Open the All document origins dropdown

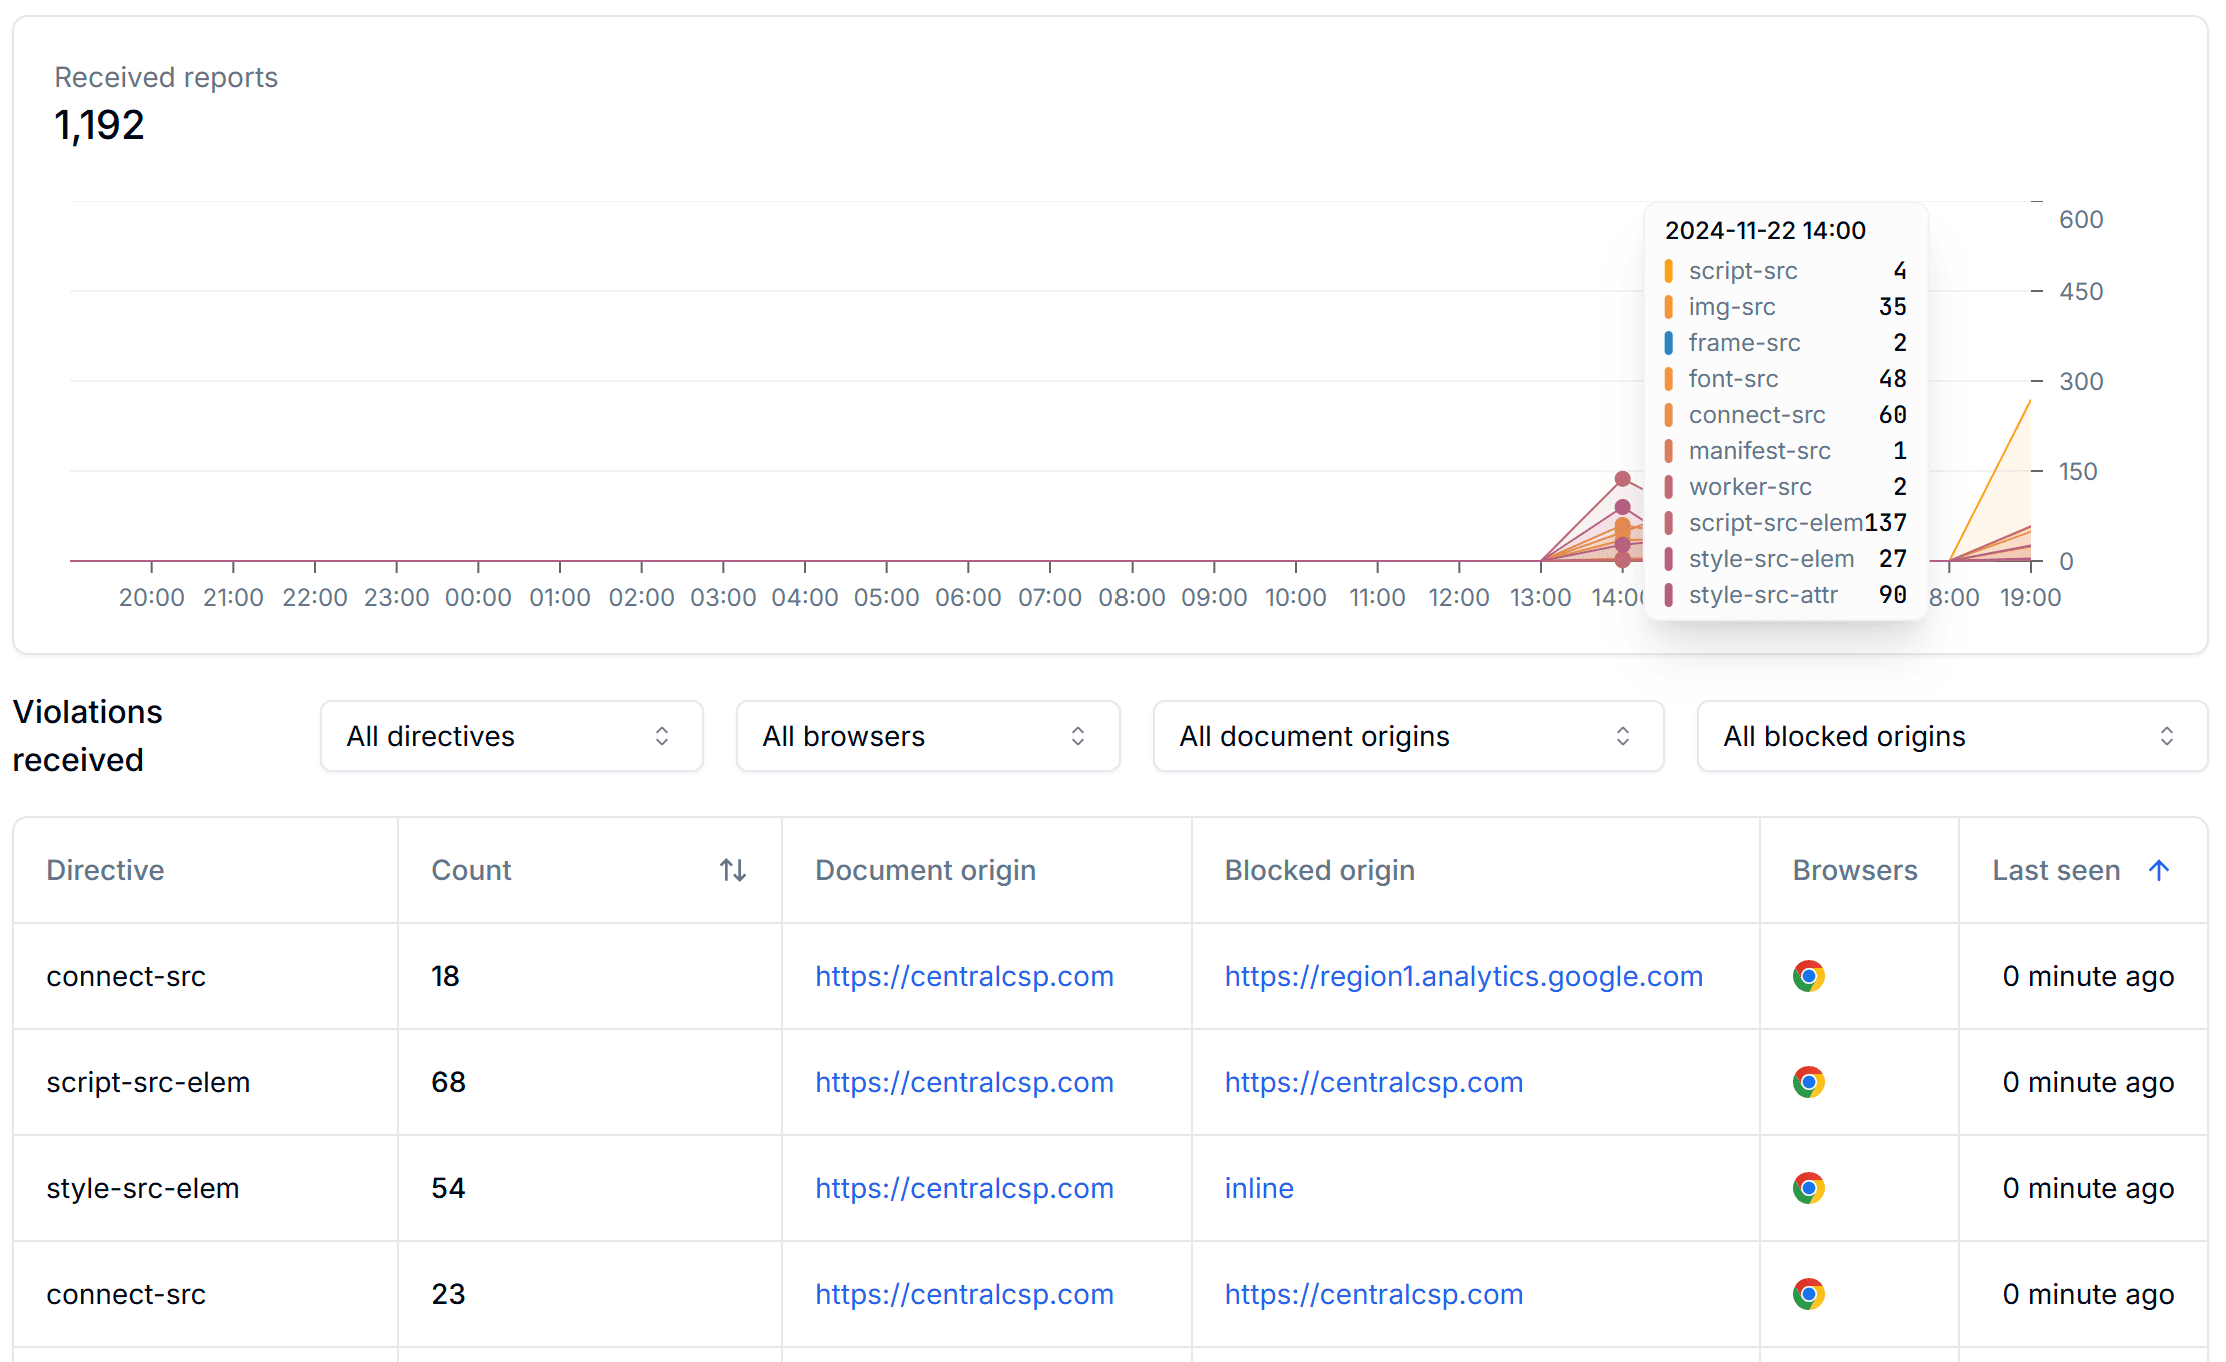click(x=1408, y=736)
